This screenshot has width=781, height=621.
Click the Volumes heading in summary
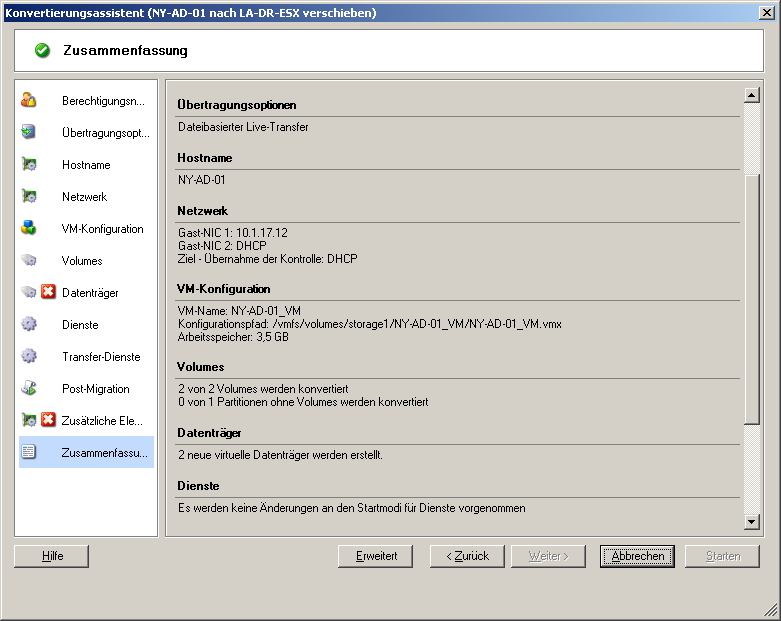[201, 367]
